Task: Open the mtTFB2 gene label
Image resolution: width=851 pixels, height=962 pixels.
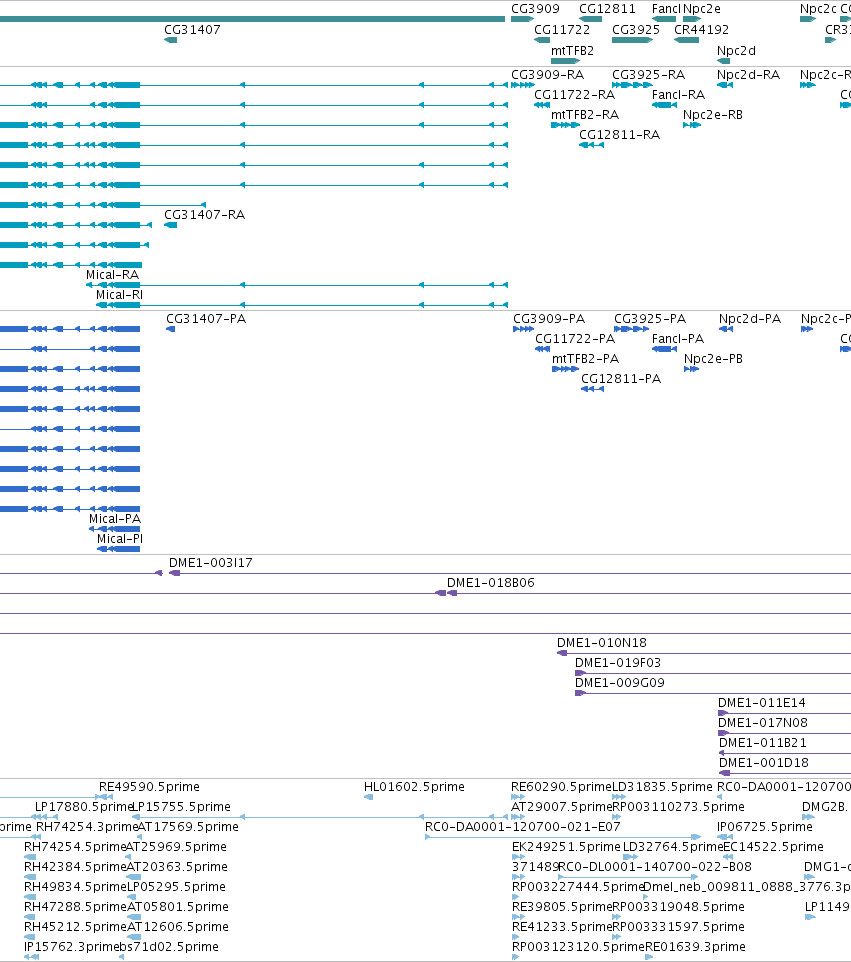Action: (x=572, y=50)
